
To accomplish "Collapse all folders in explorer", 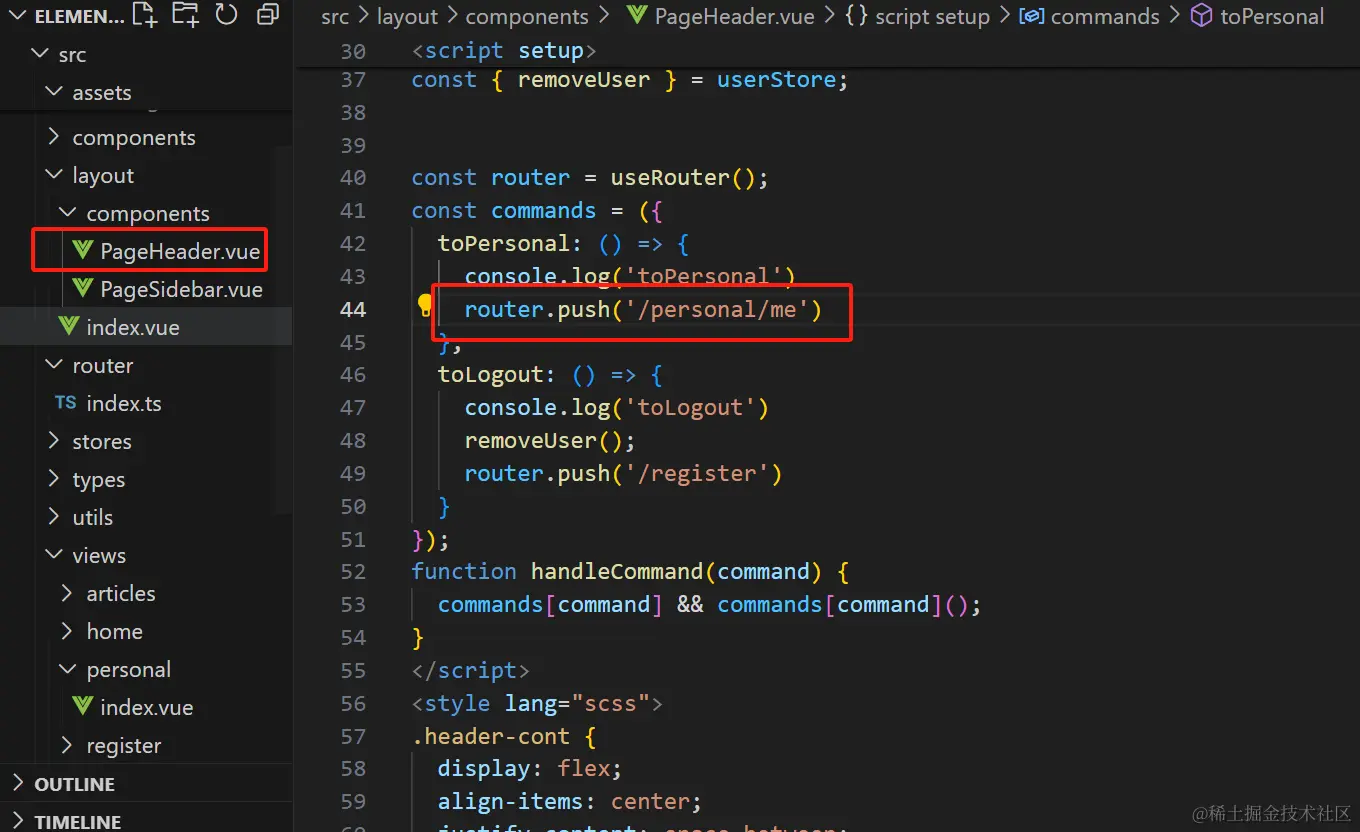I will pos(268,15).
